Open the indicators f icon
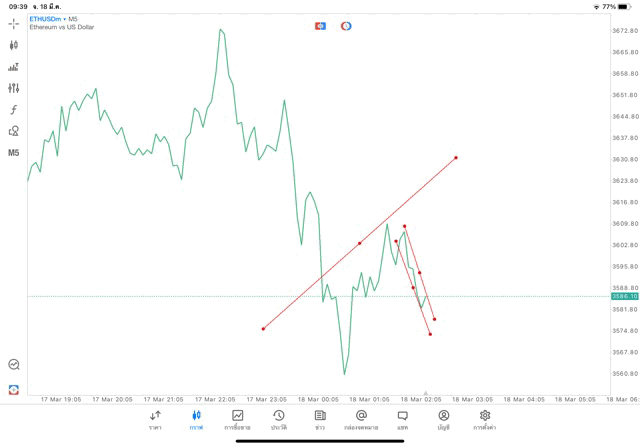The height and width of the screenshot is (447, 640). click(x=13, y=110)
